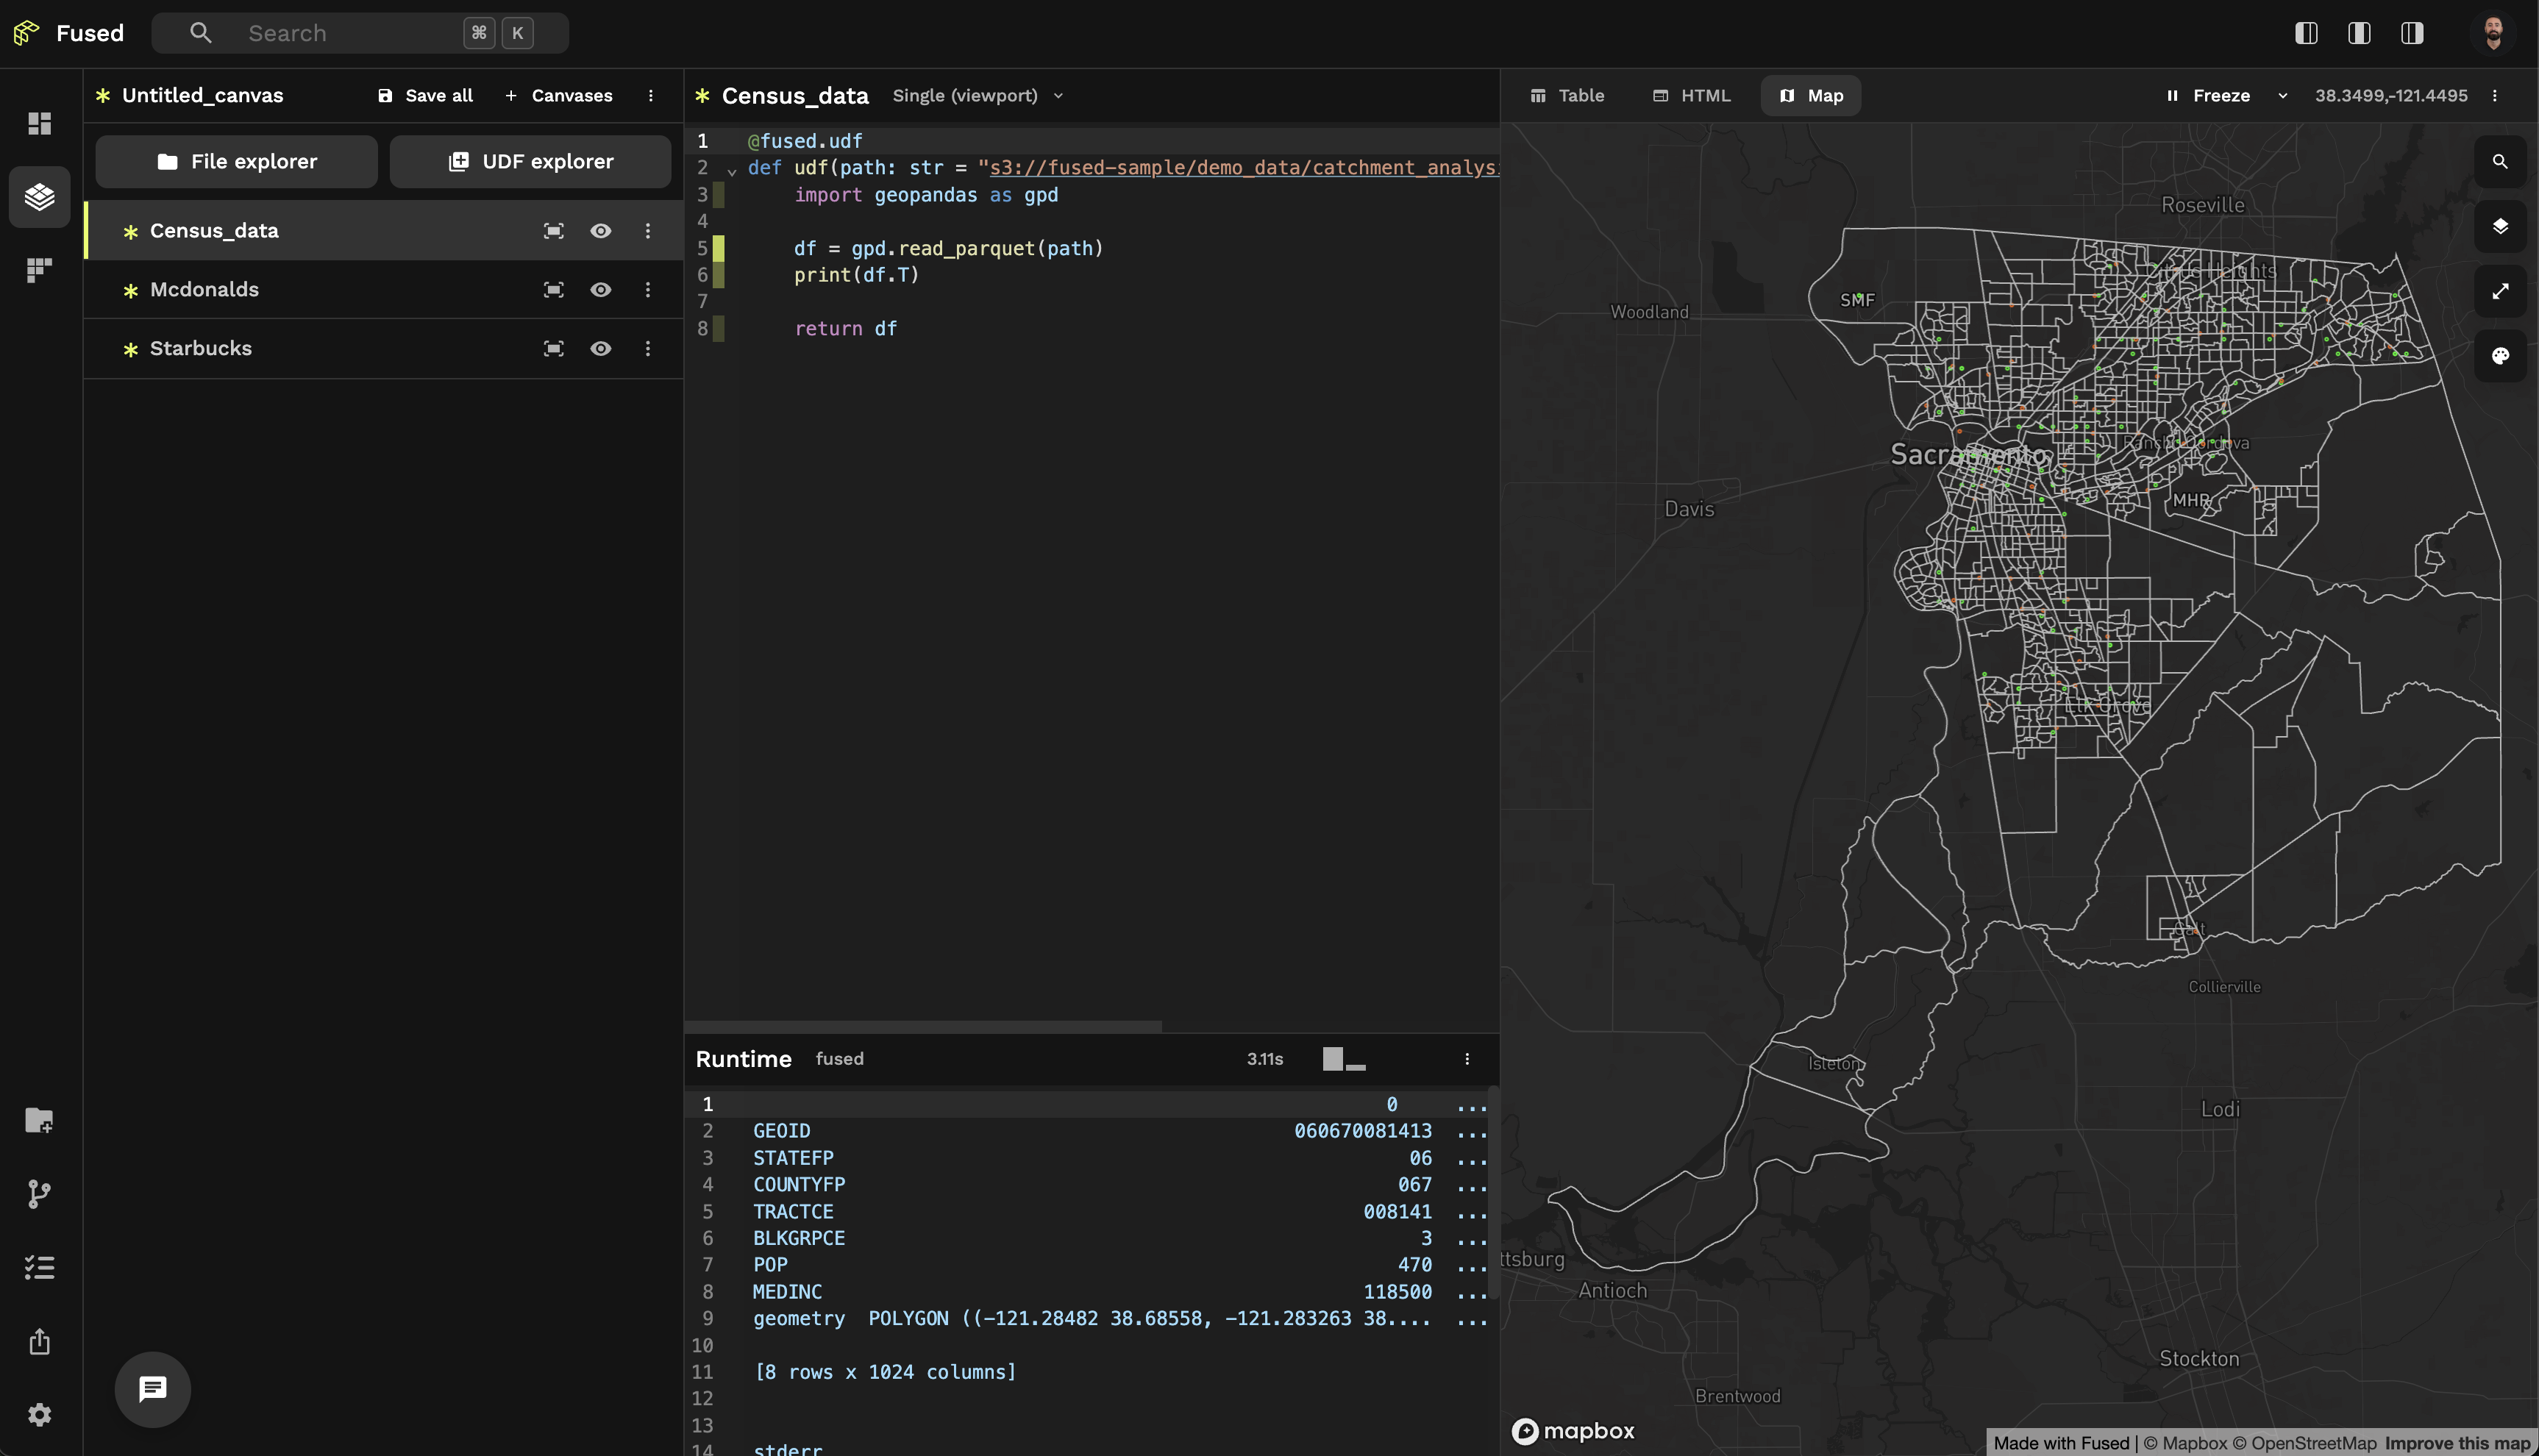The width and height of the screenshot is (2539, 1456).
Task: Zoom to Mcdonalds layer extent icon
Action: [x=553, y=290]
